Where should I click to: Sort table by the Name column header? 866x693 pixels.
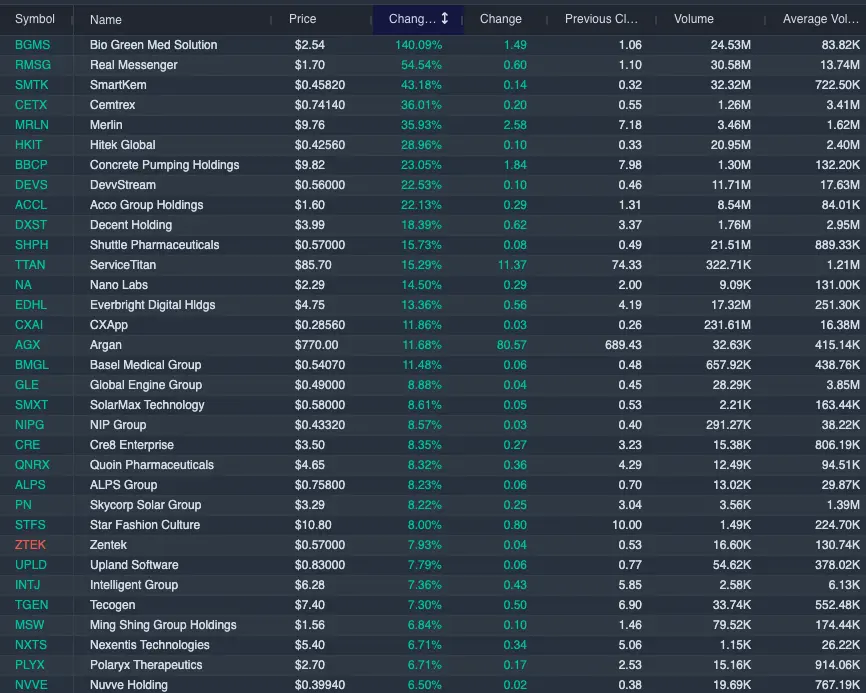(105, 20)
